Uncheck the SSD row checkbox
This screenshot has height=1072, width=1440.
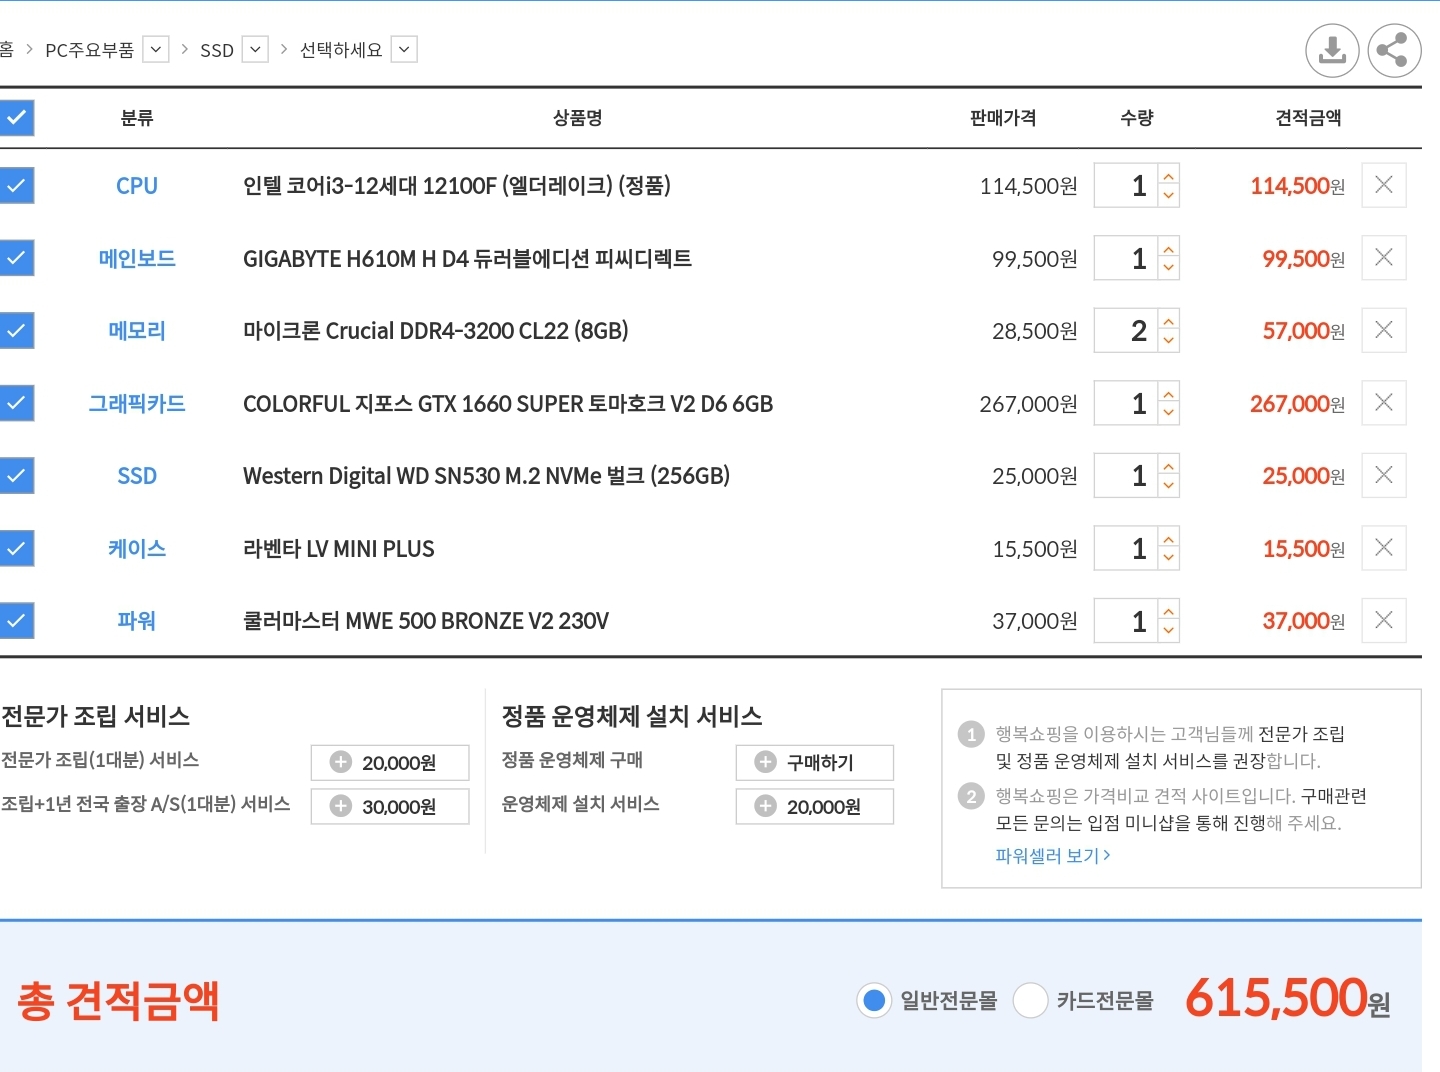[x=16, y=475]
